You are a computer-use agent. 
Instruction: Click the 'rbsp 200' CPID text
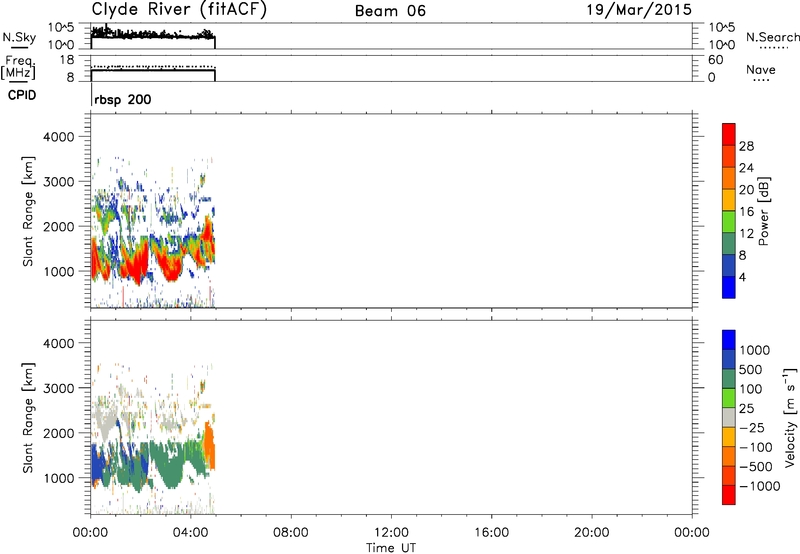pyautogui.click(x=122, y=99)
